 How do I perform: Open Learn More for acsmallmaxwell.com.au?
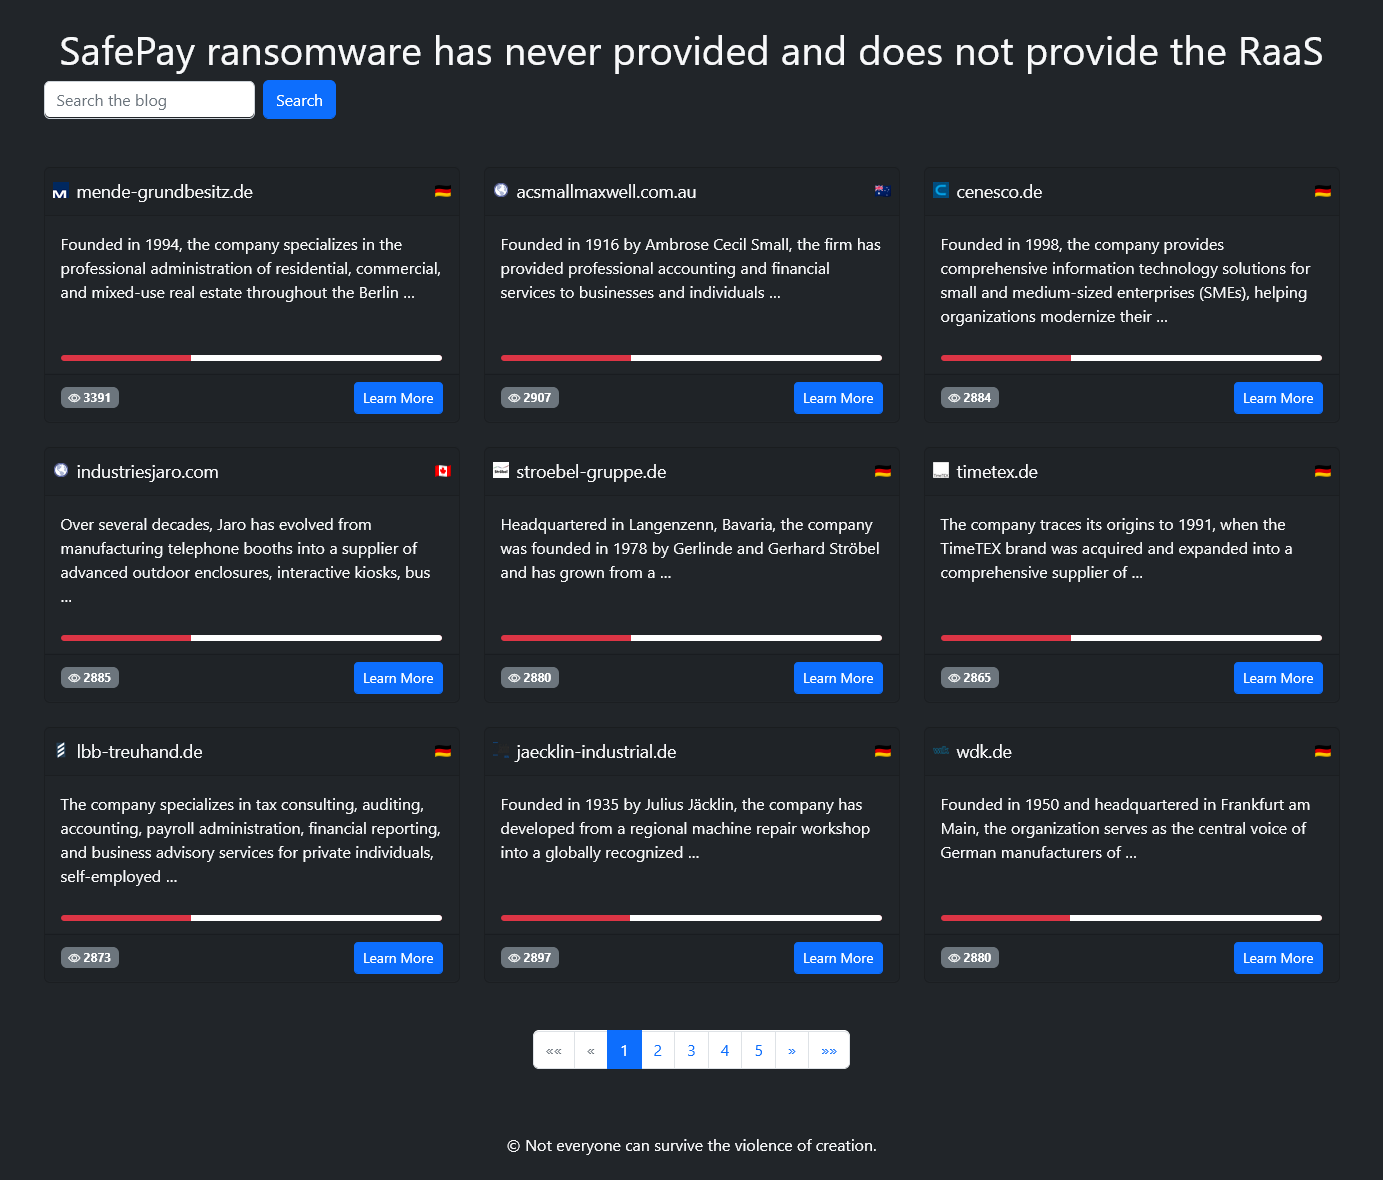click(x=838, y=398)
